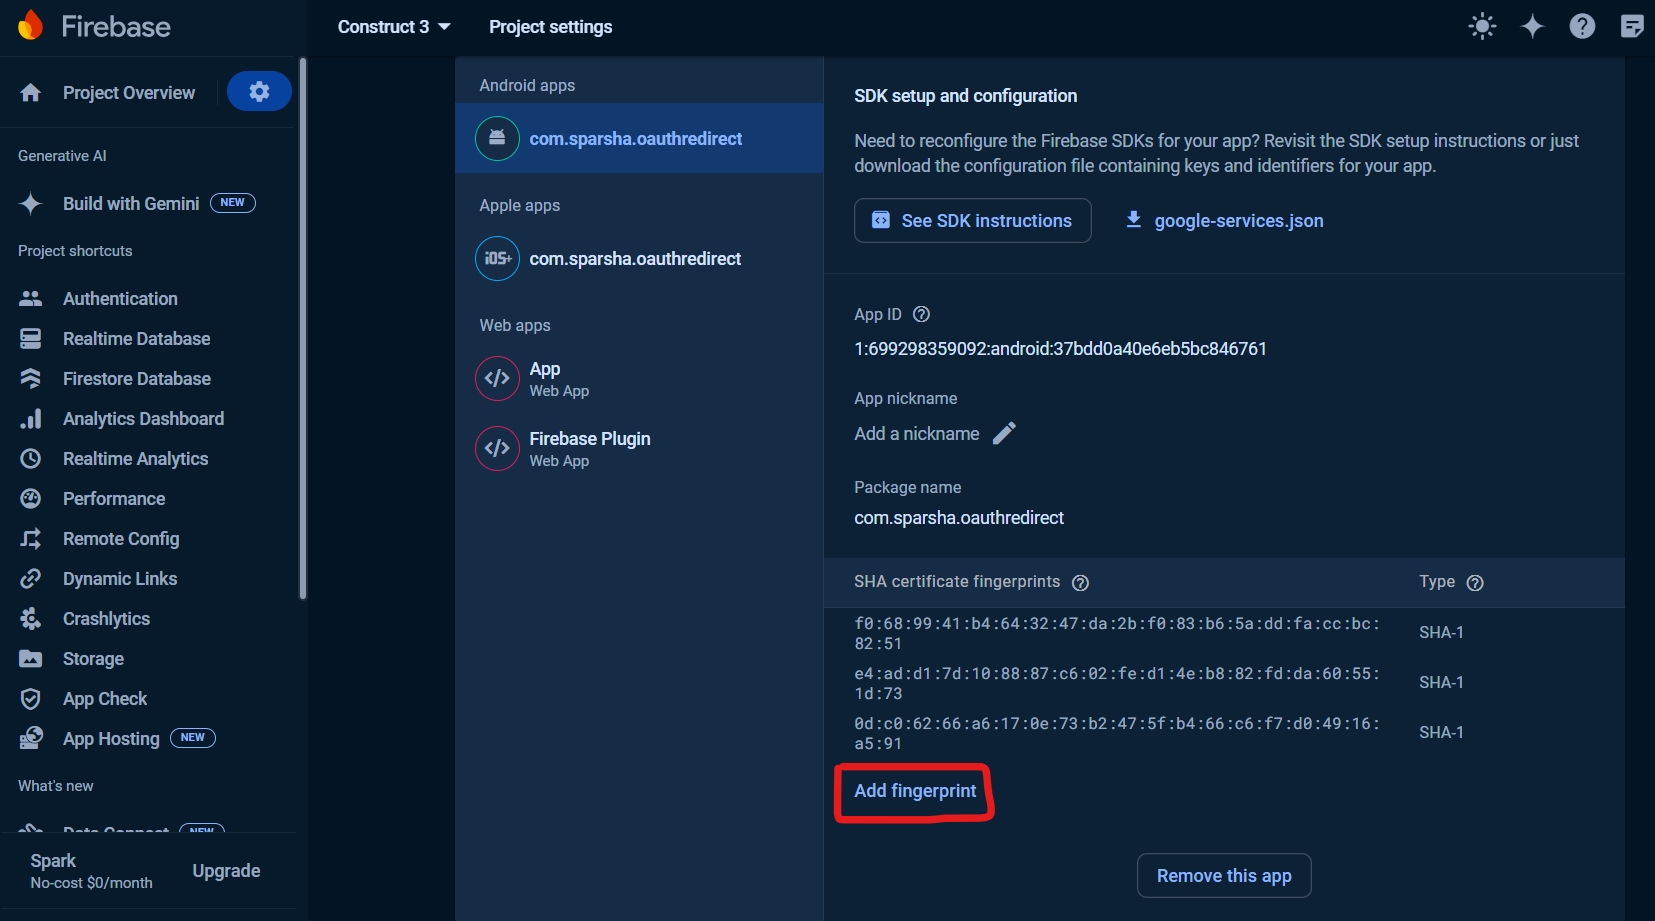Open Performance in the sidebar
This screenshot has width=1655, height=921.
114,499
